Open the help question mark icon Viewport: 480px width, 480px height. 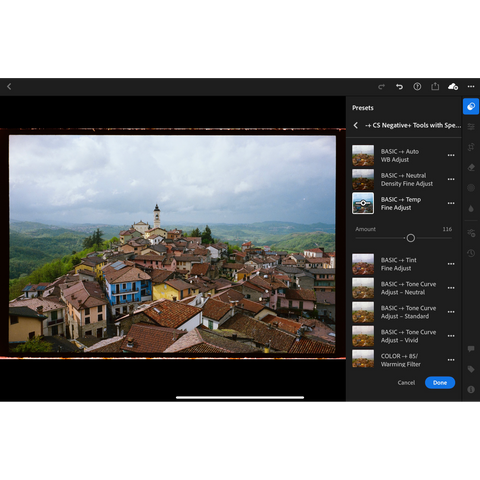click(x=417, y=87)
